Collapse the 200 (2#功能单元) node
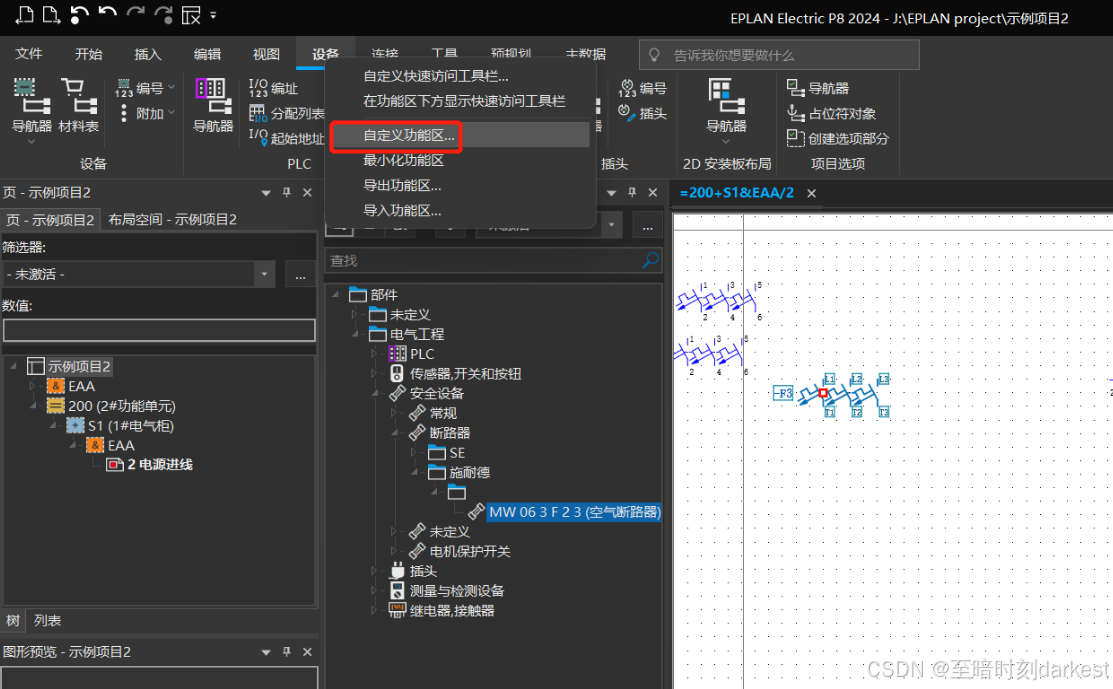Screen dimensions: 1113x689 click(x=33, y=406)
